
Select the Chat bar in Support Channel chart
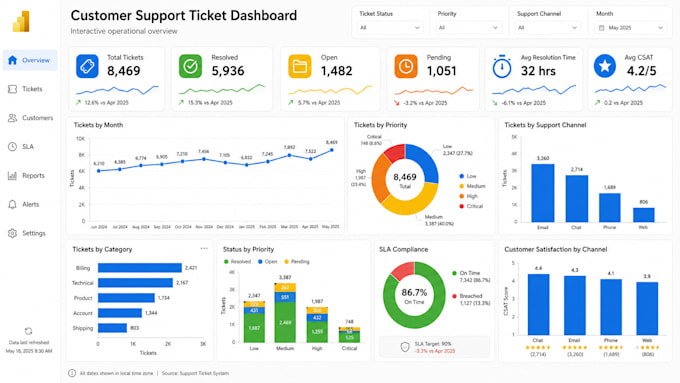point(576,199)
